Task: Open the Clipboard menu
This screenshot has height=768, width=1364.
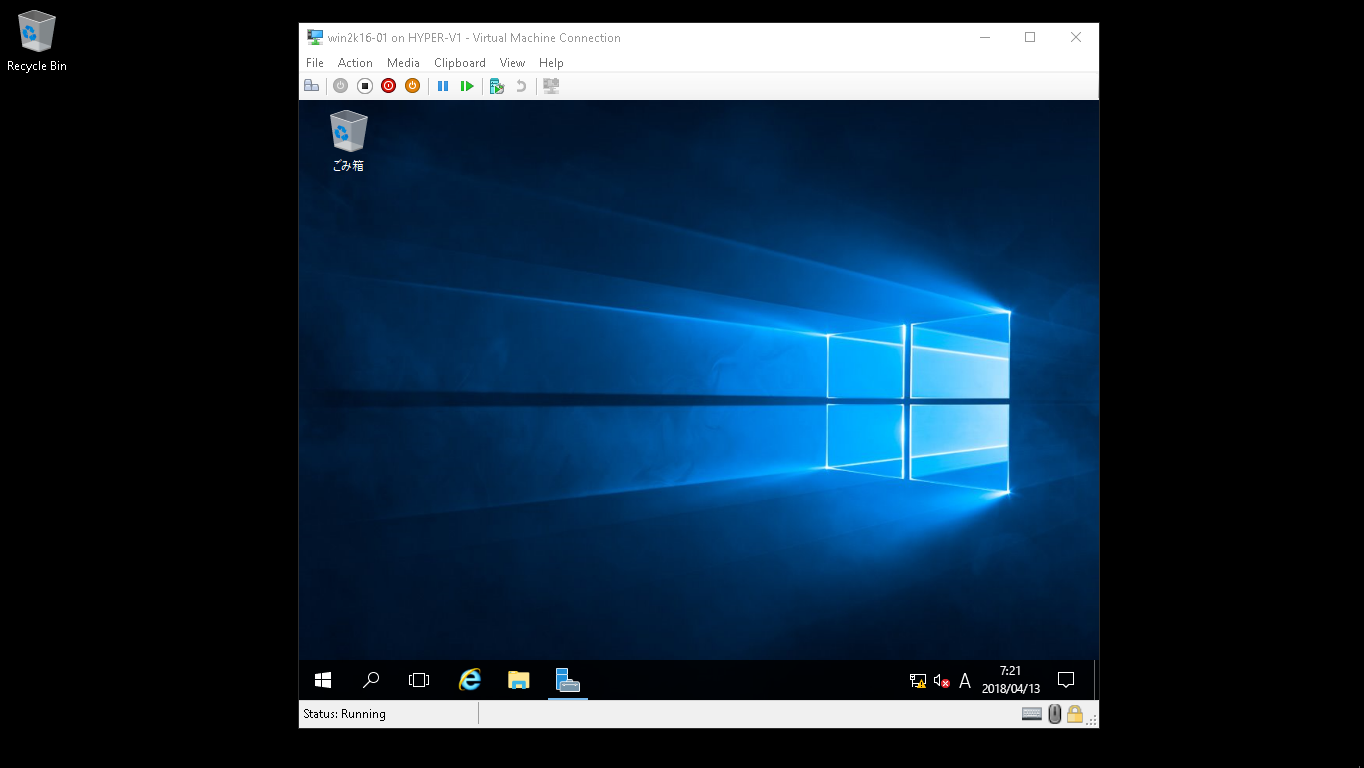Action: click(x=460, y=62)
